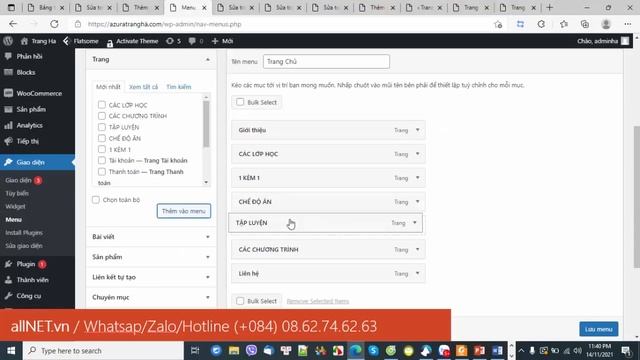Open the Install Plugins submenu item
The width and height of the screenshot is (640, 360).
tap(24, 232)
